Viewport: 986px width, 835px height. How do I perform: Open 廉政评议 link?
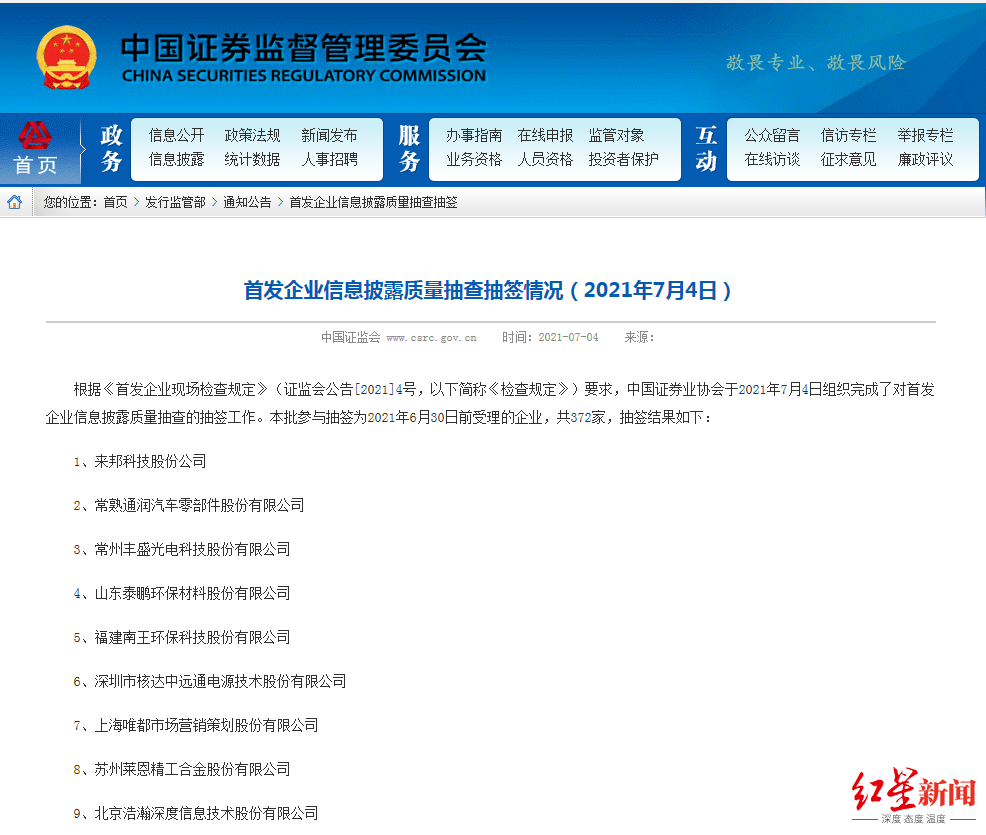[925, 160]
